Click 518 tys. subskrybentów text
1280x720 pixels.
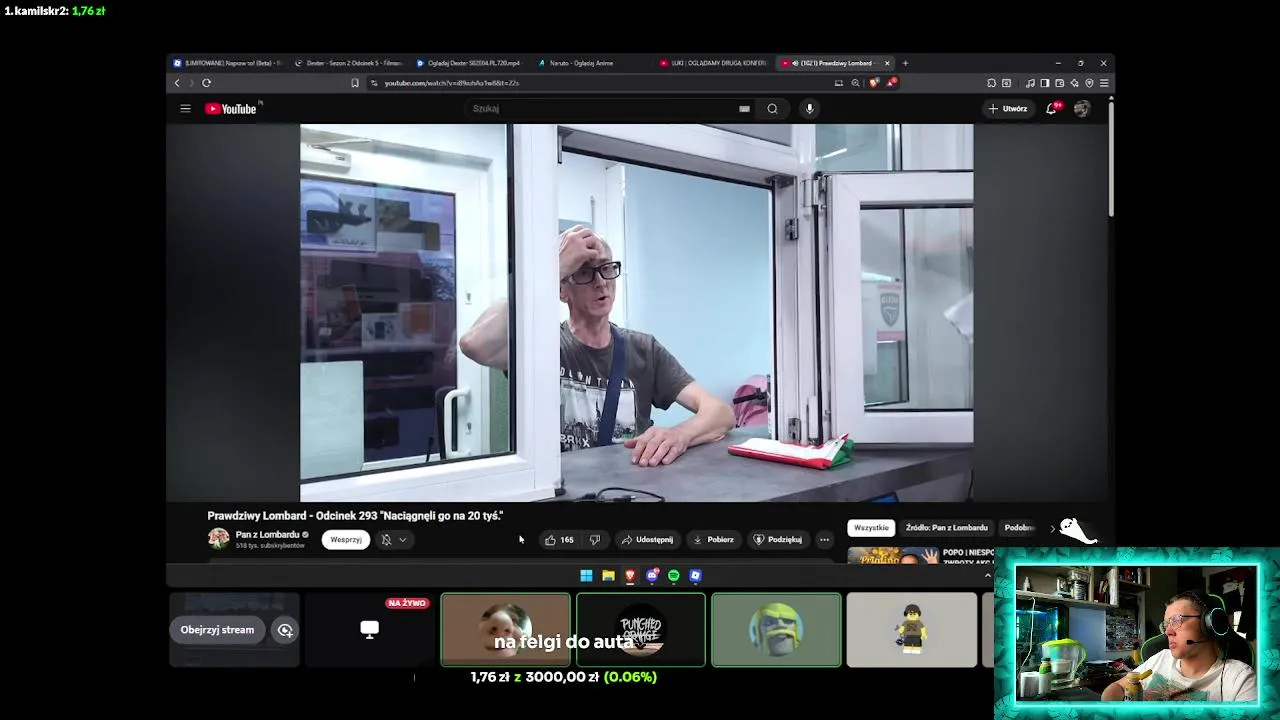[x=270, y=546]
